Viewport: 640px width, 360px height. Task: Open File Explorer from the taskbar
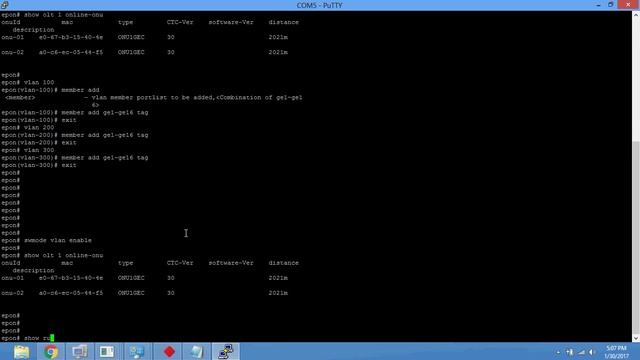21,351
